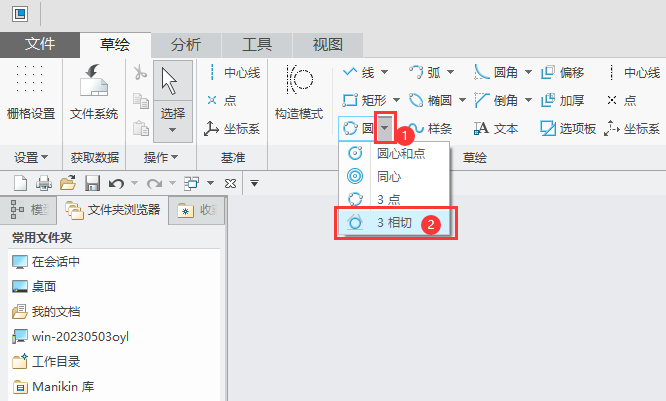Click the window switch icon
This screenshot has width=666, height=401.
tap(191, 184)
